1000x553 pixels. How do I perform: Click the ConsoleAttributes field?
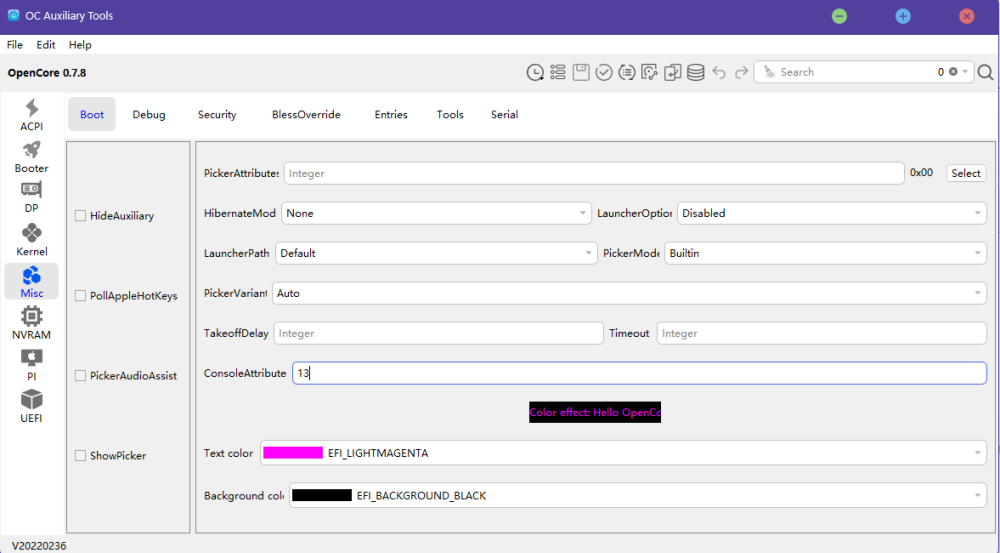(640, 373)
